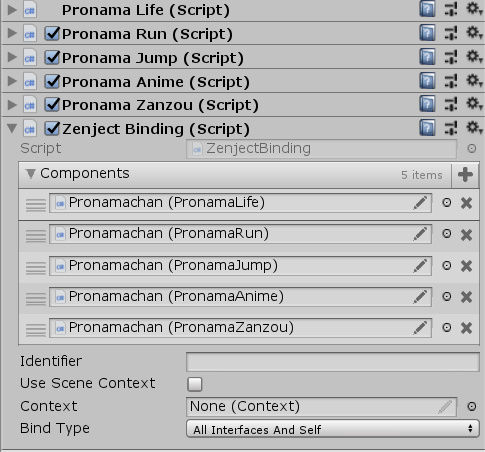Remove PronamaZanzou entry from Components
This screenshot has height=452, width=485.
466,328
